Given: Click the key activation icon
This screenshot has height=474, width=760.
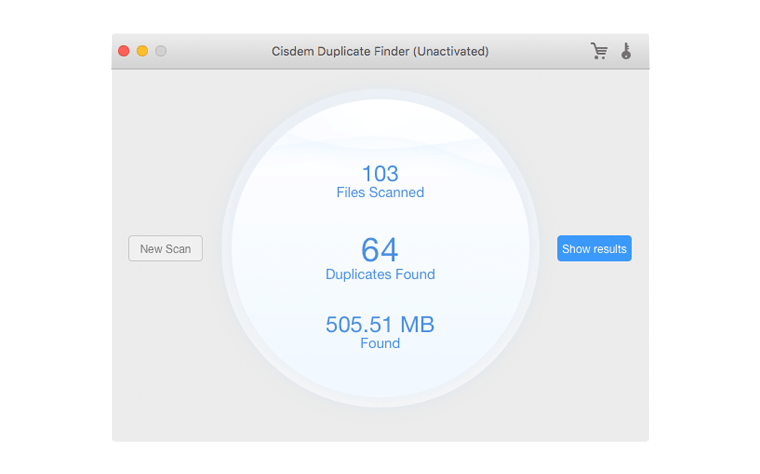Looking at the screenshot, I should (626, 51).
